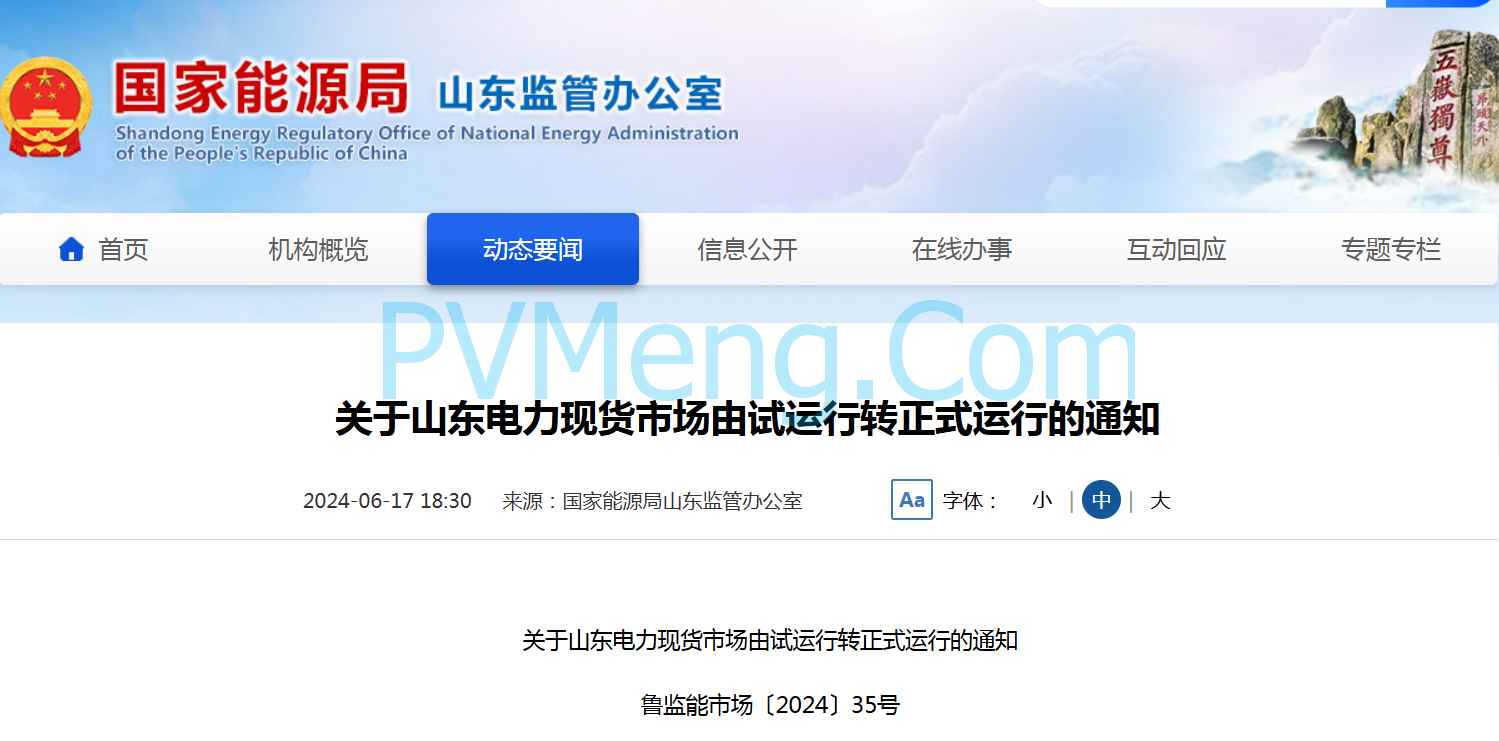Click the 字体： label

pos(971,501)
